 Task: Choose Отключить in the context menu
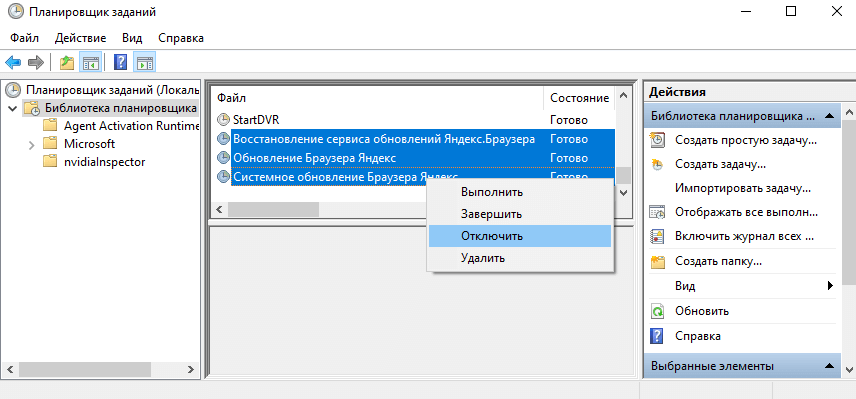click(520, 236)
